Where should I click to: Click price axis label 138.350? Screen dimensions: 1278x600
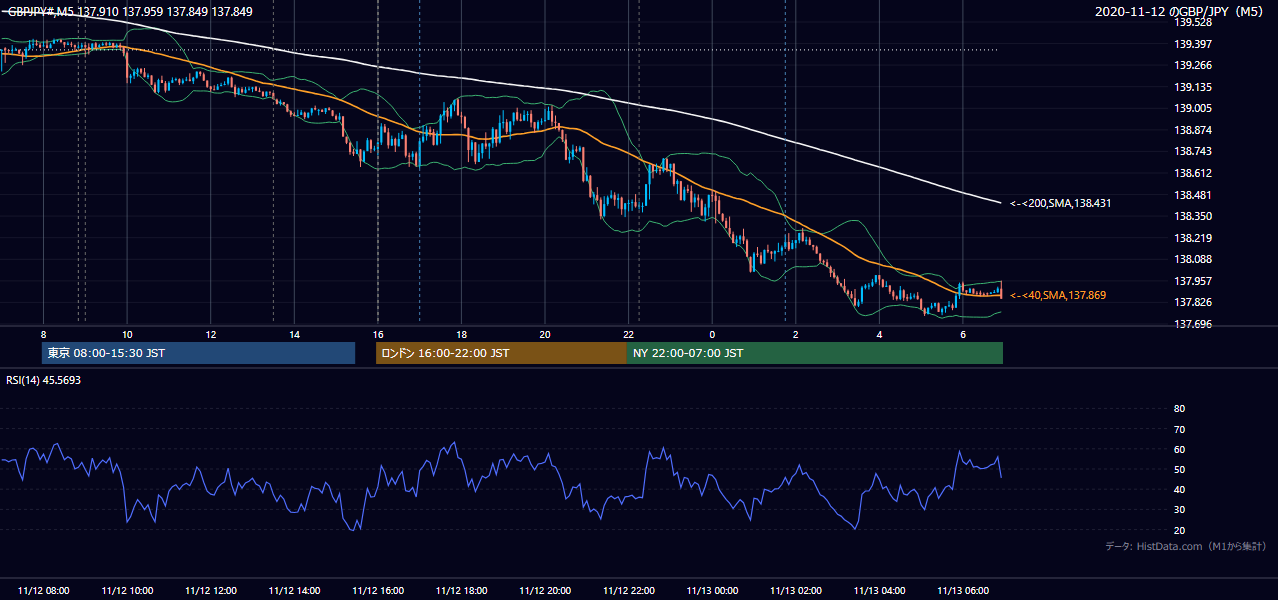tap(1192, 216)
